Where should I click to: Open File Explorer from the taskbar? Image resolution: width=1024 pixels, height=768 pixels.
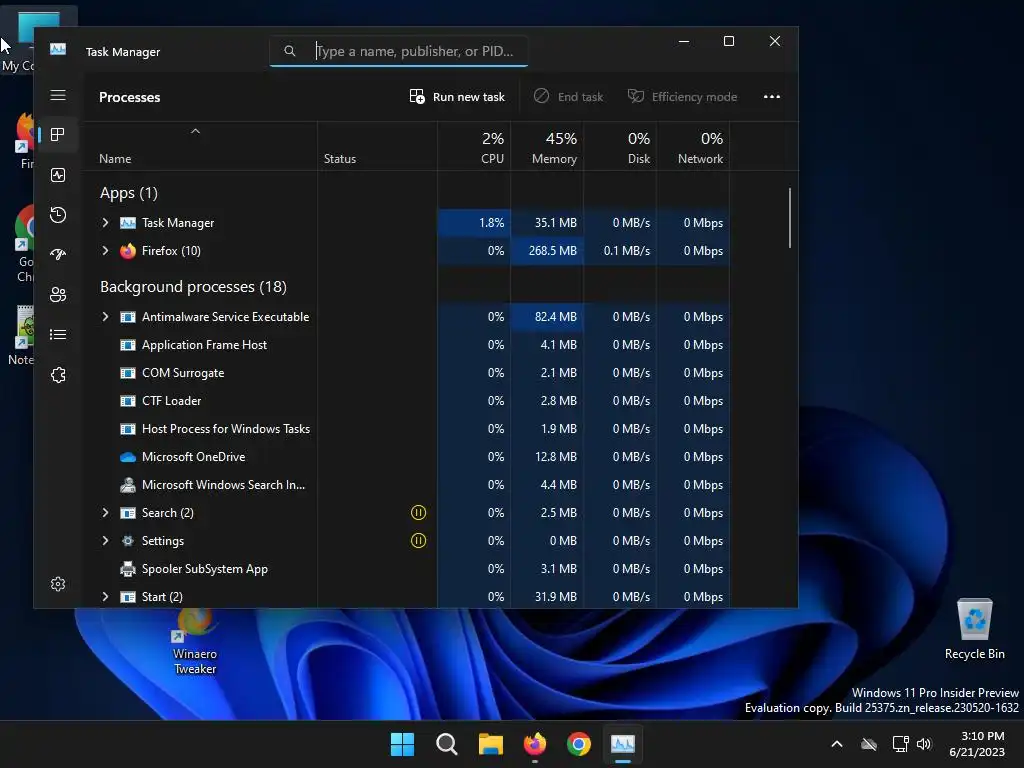click(490, 744)
